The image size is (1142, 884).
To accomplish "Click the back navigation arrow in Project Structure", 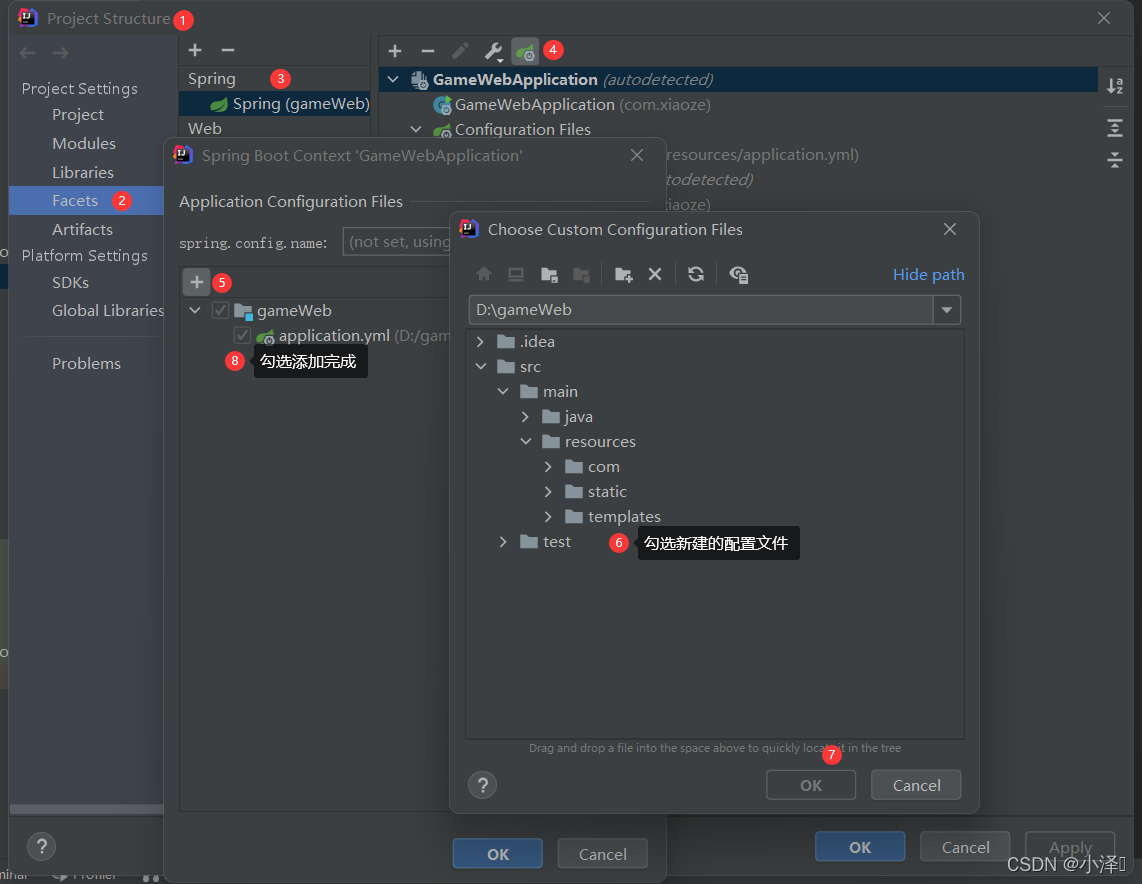I will [x=28, y=53].
